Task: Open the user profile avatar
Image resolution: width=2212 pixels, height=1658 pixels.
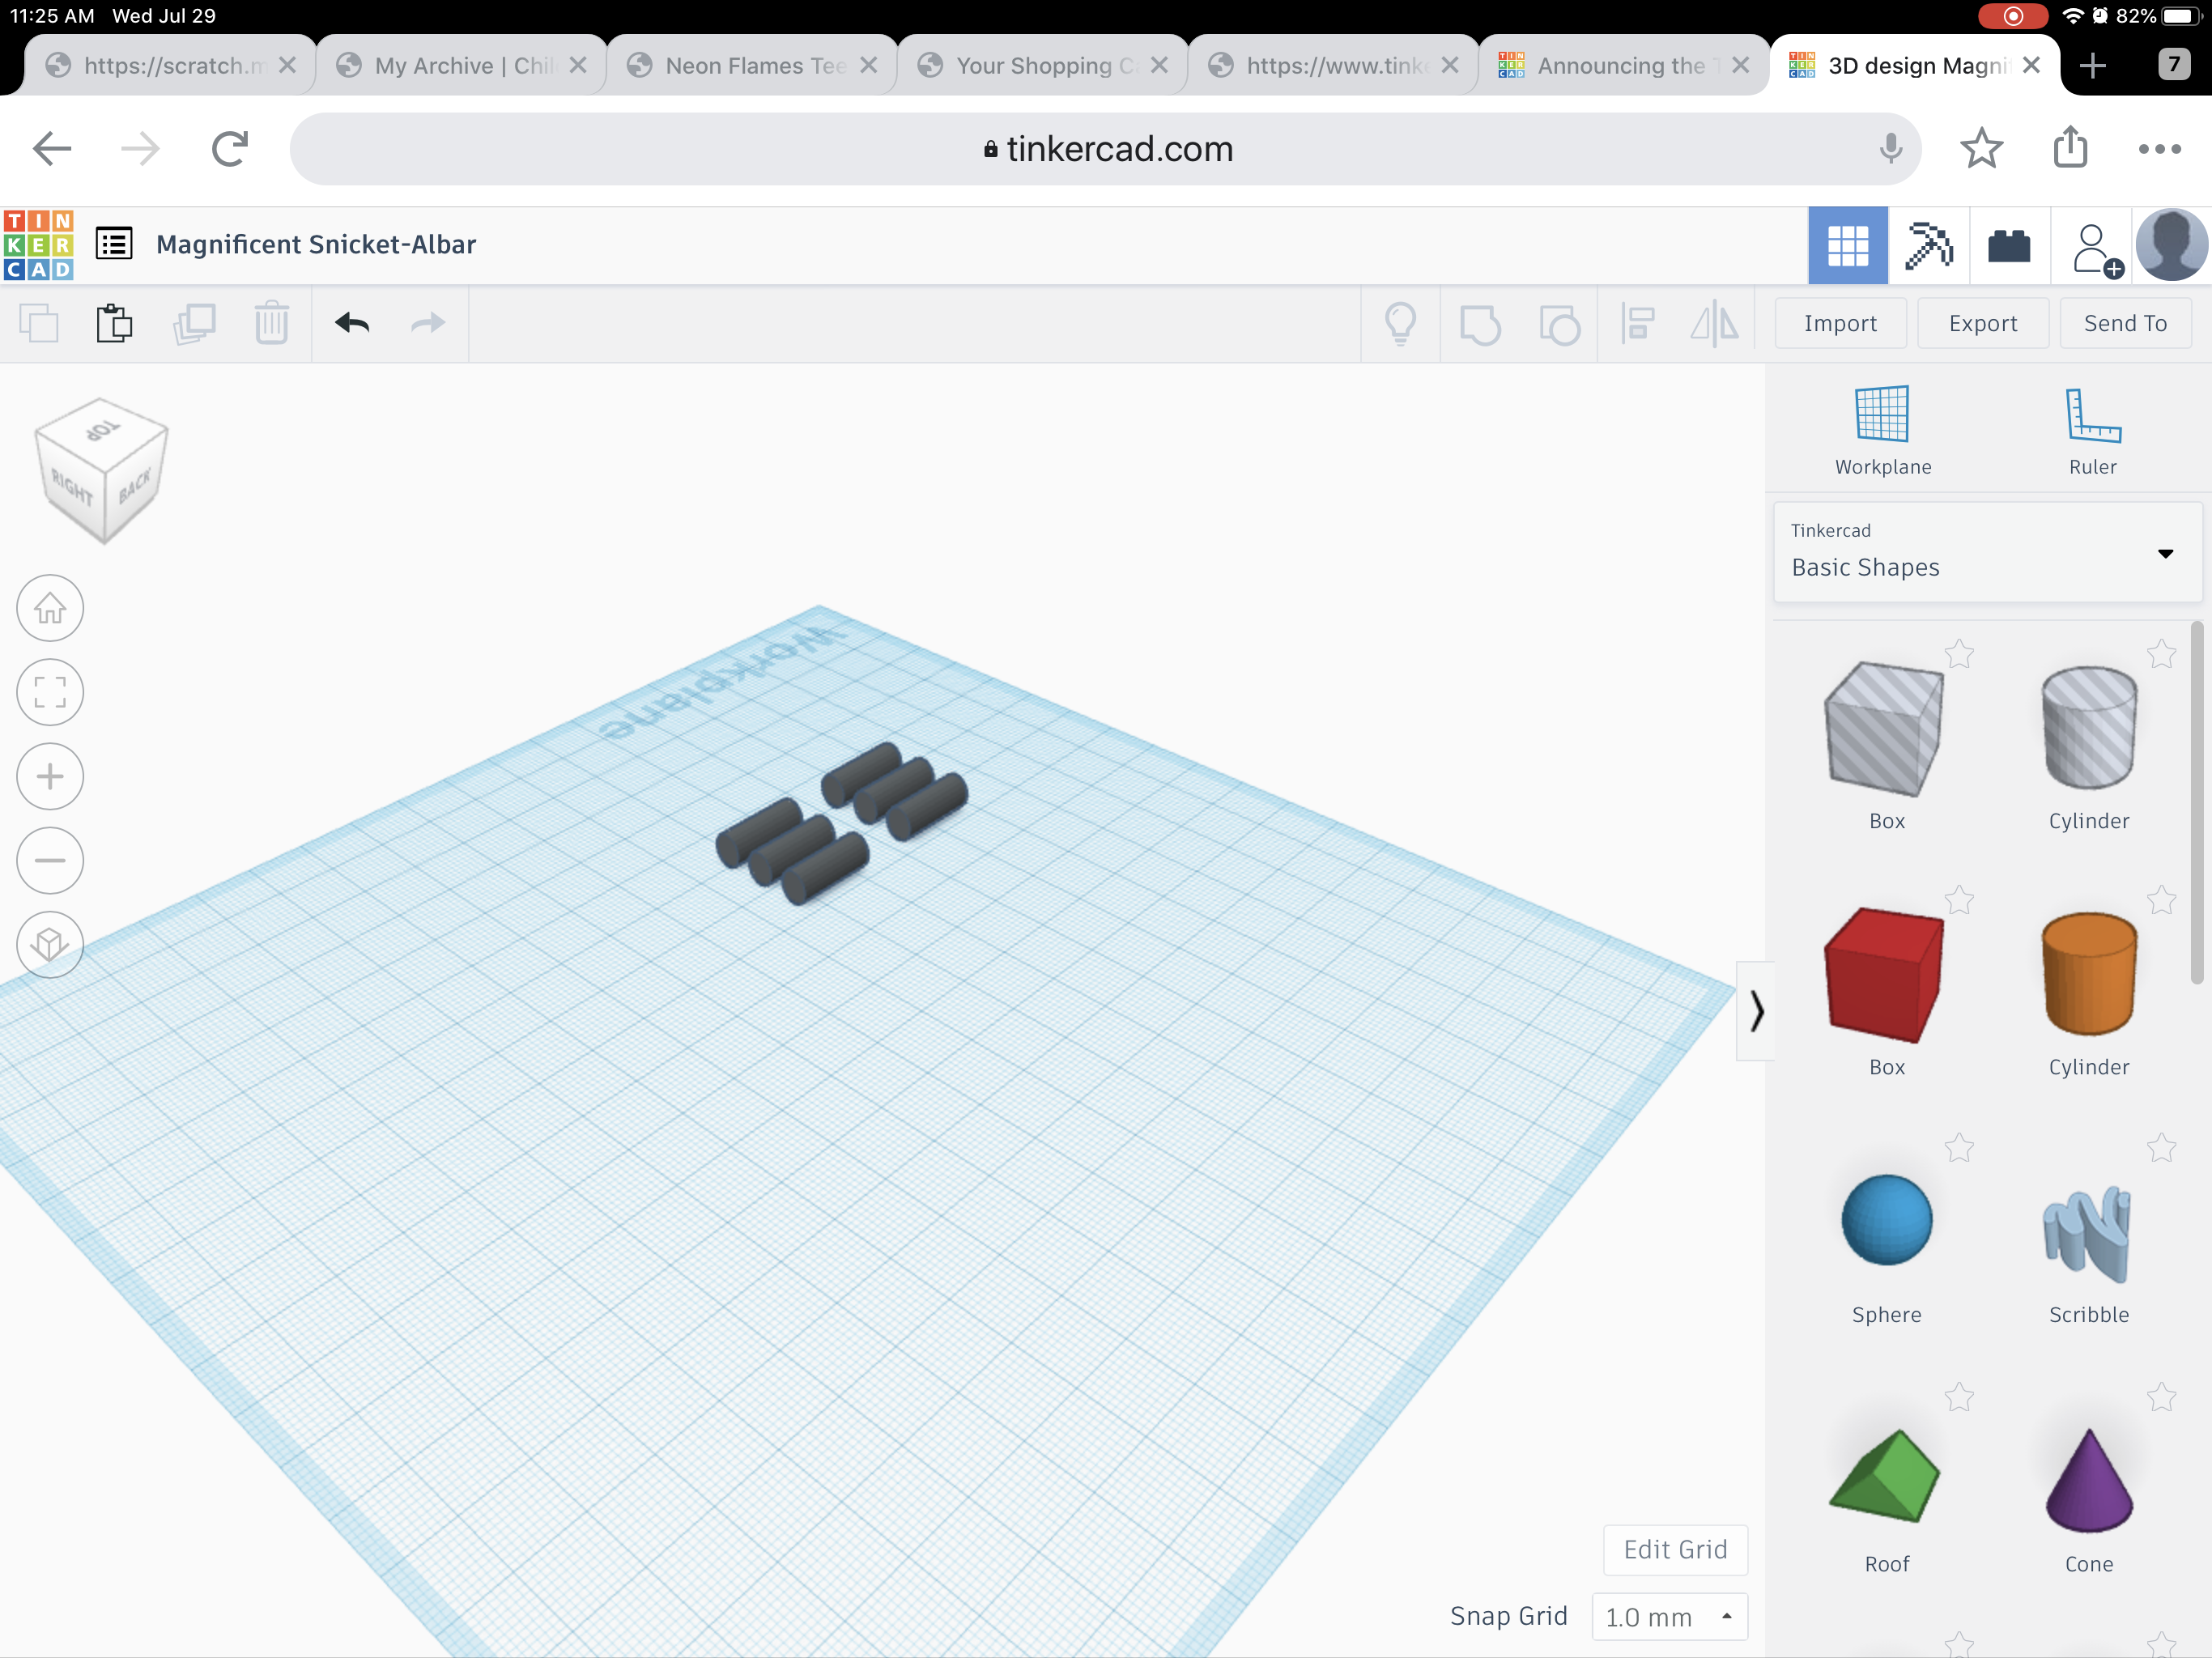Action: pos(2171,245)
